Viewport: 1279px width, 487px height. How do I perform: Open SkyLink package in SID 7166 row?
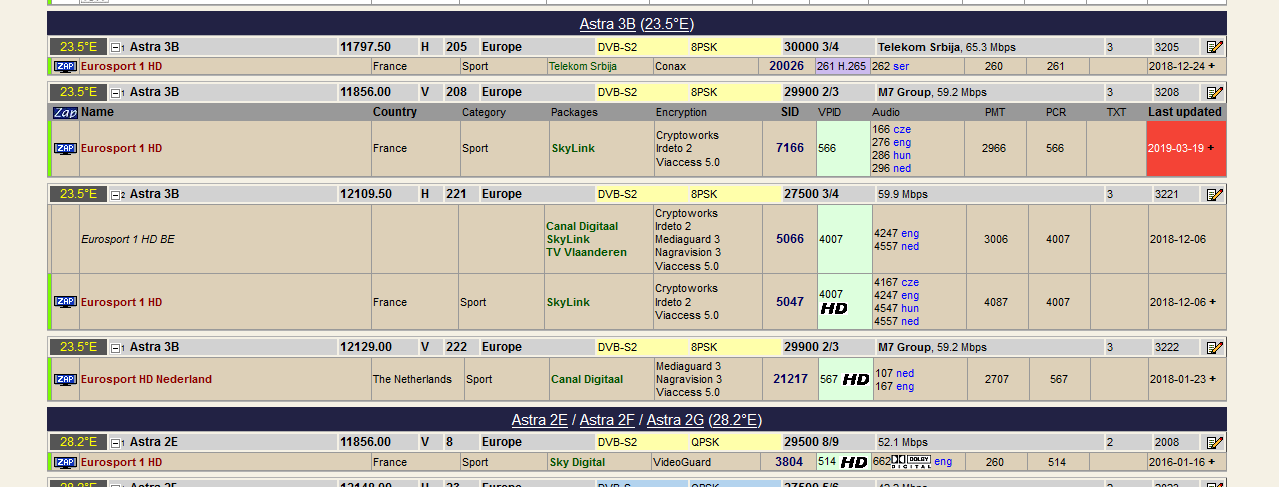tap(573, 148)
